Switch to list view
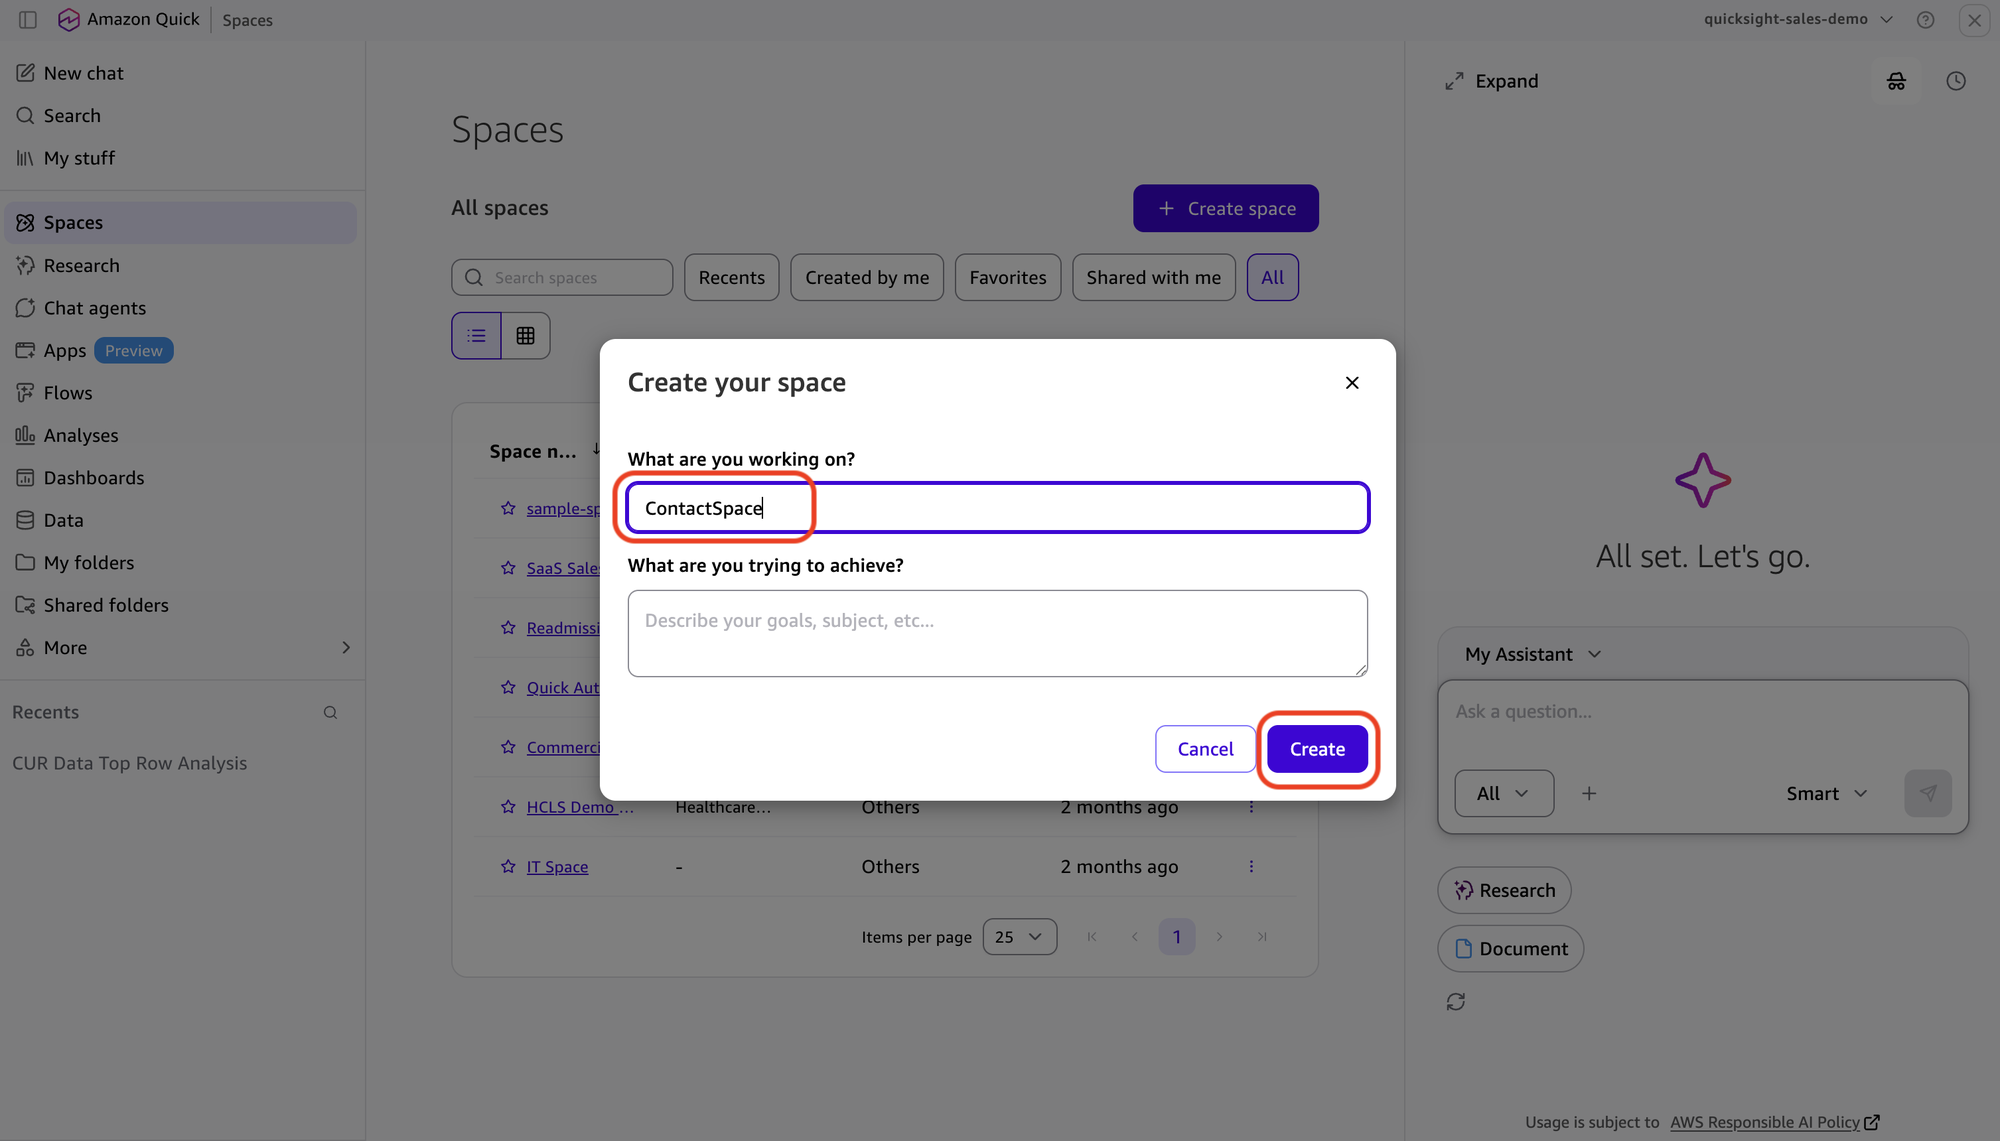Screen dimensions: 2000x1141 click(x=476, y=335)
